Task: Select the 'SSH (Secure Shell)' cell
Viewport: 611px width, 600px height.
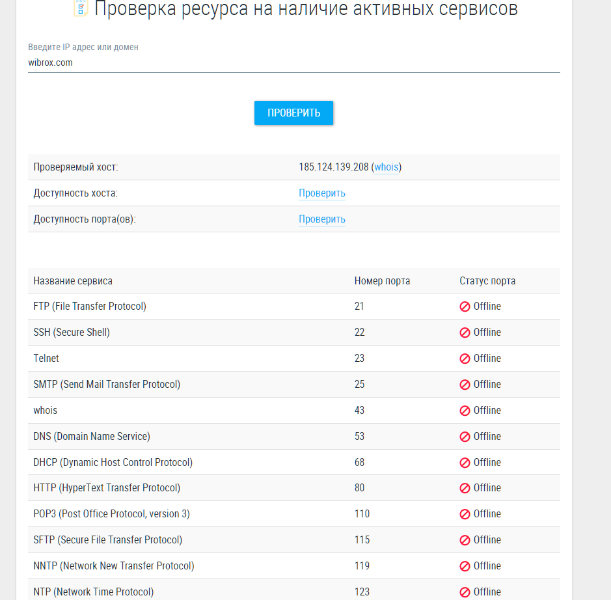Action: pyautogui.click(x=71, y=332)
